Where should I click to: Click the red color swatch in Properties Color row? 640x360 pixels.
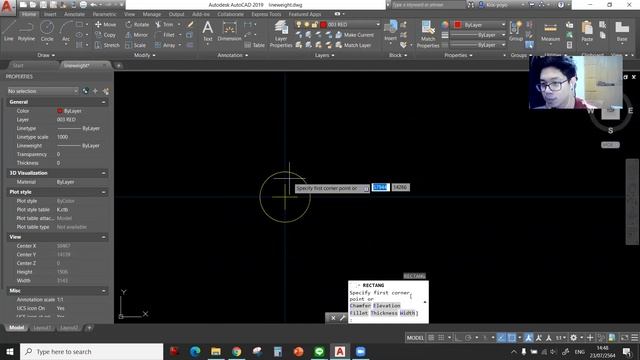[x=60, y=111]
